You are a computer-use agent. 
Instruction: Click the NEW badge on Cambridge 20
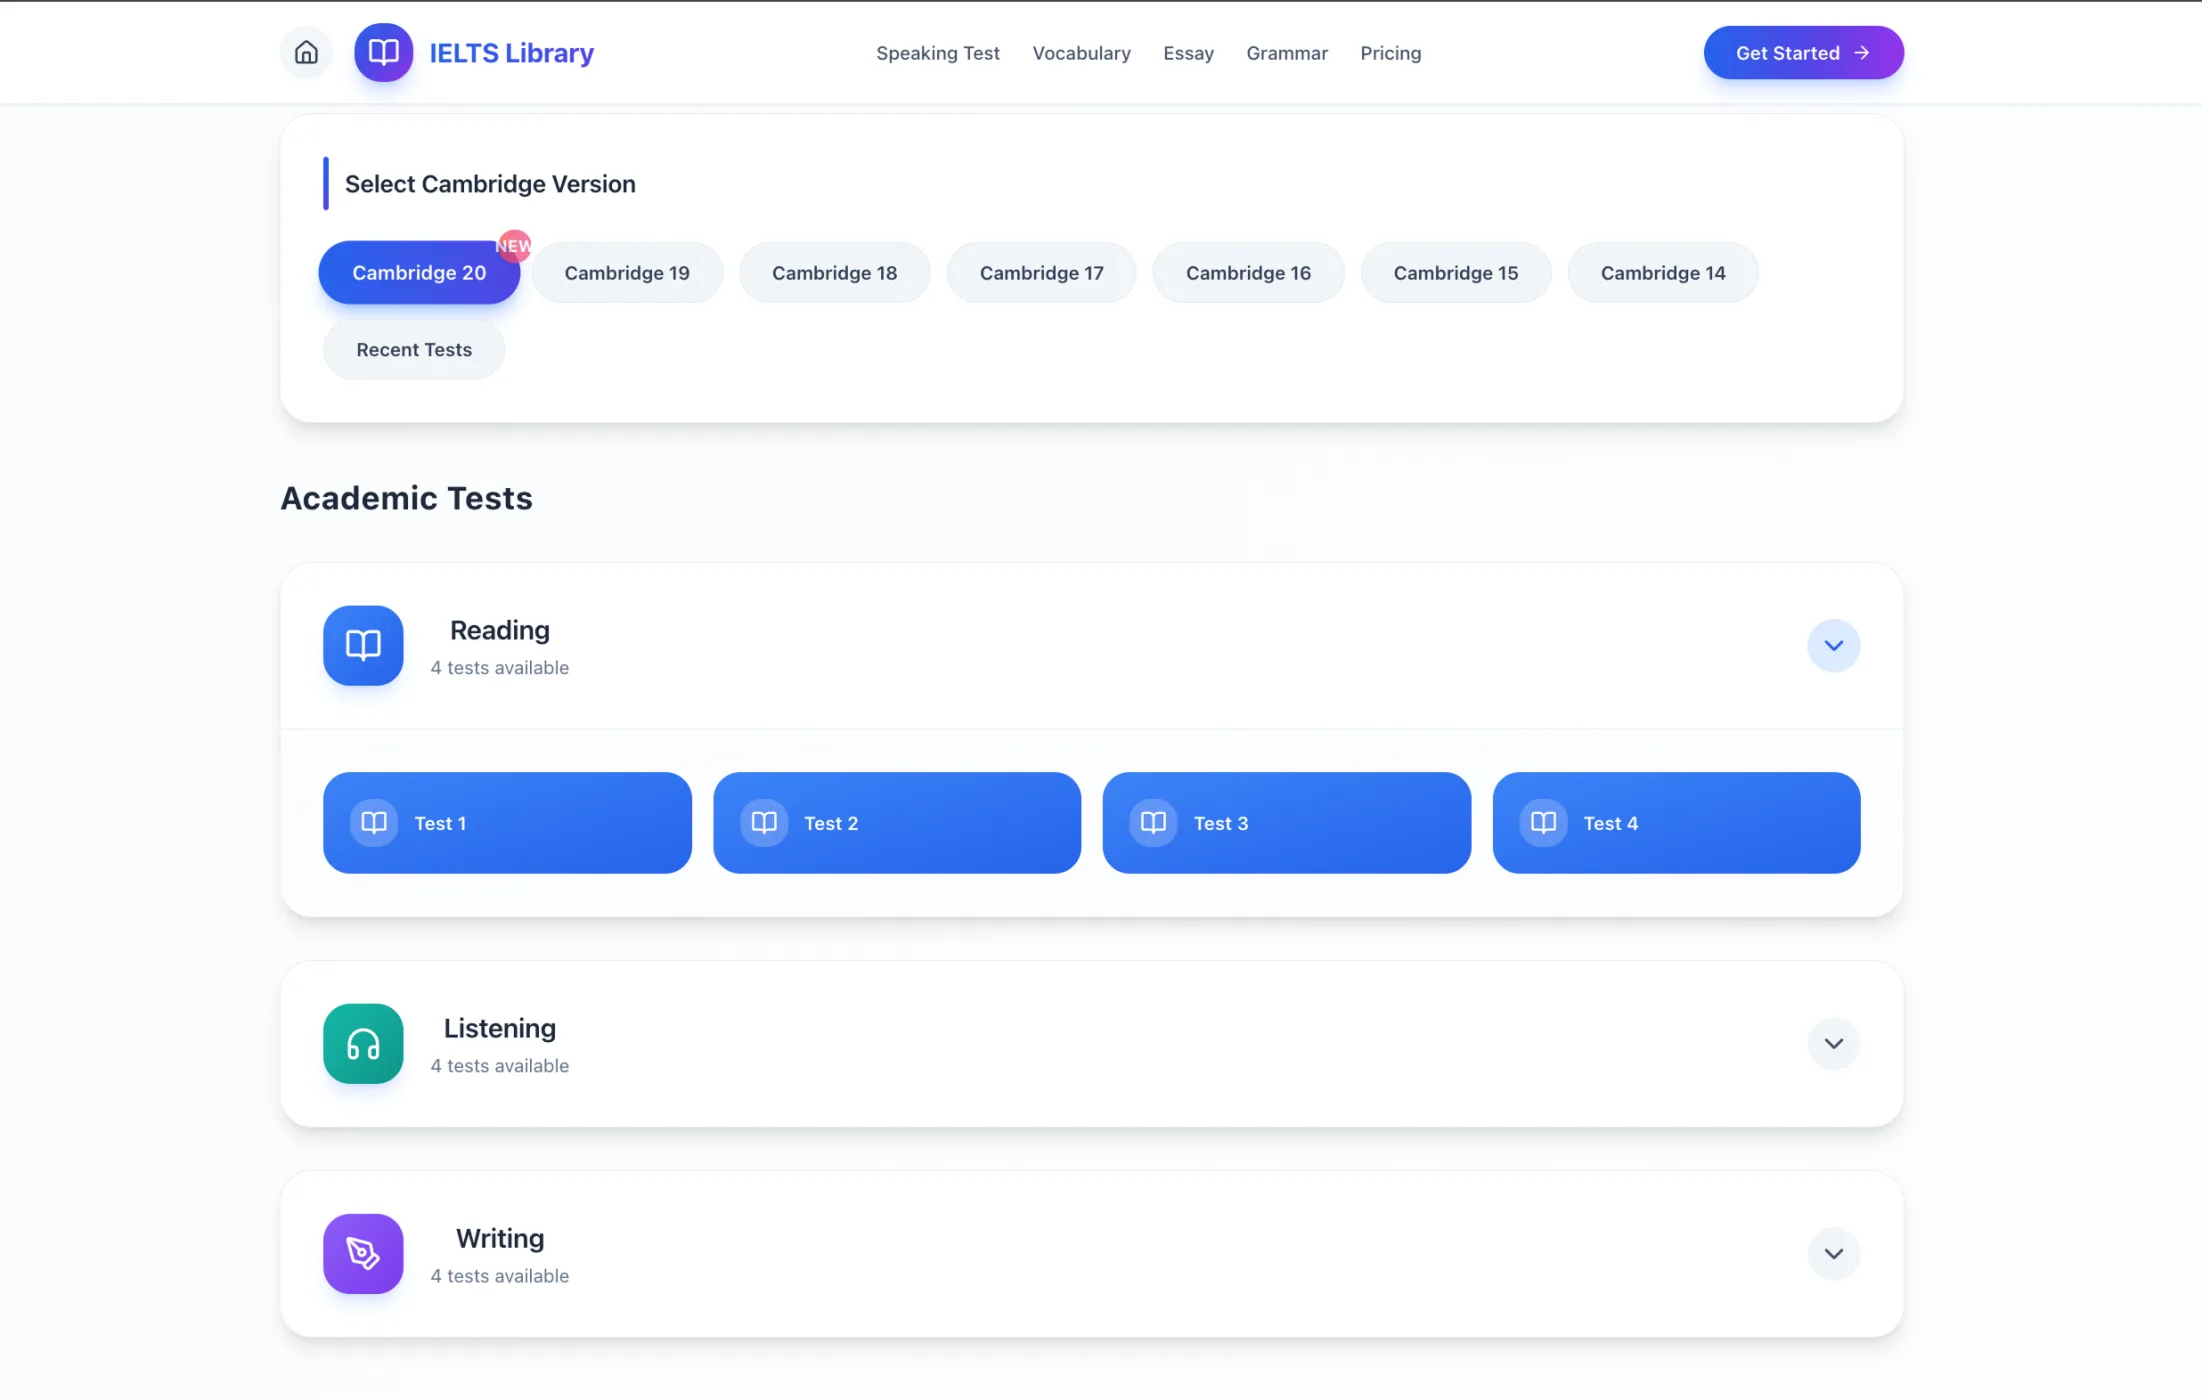[x=514, y=245]
